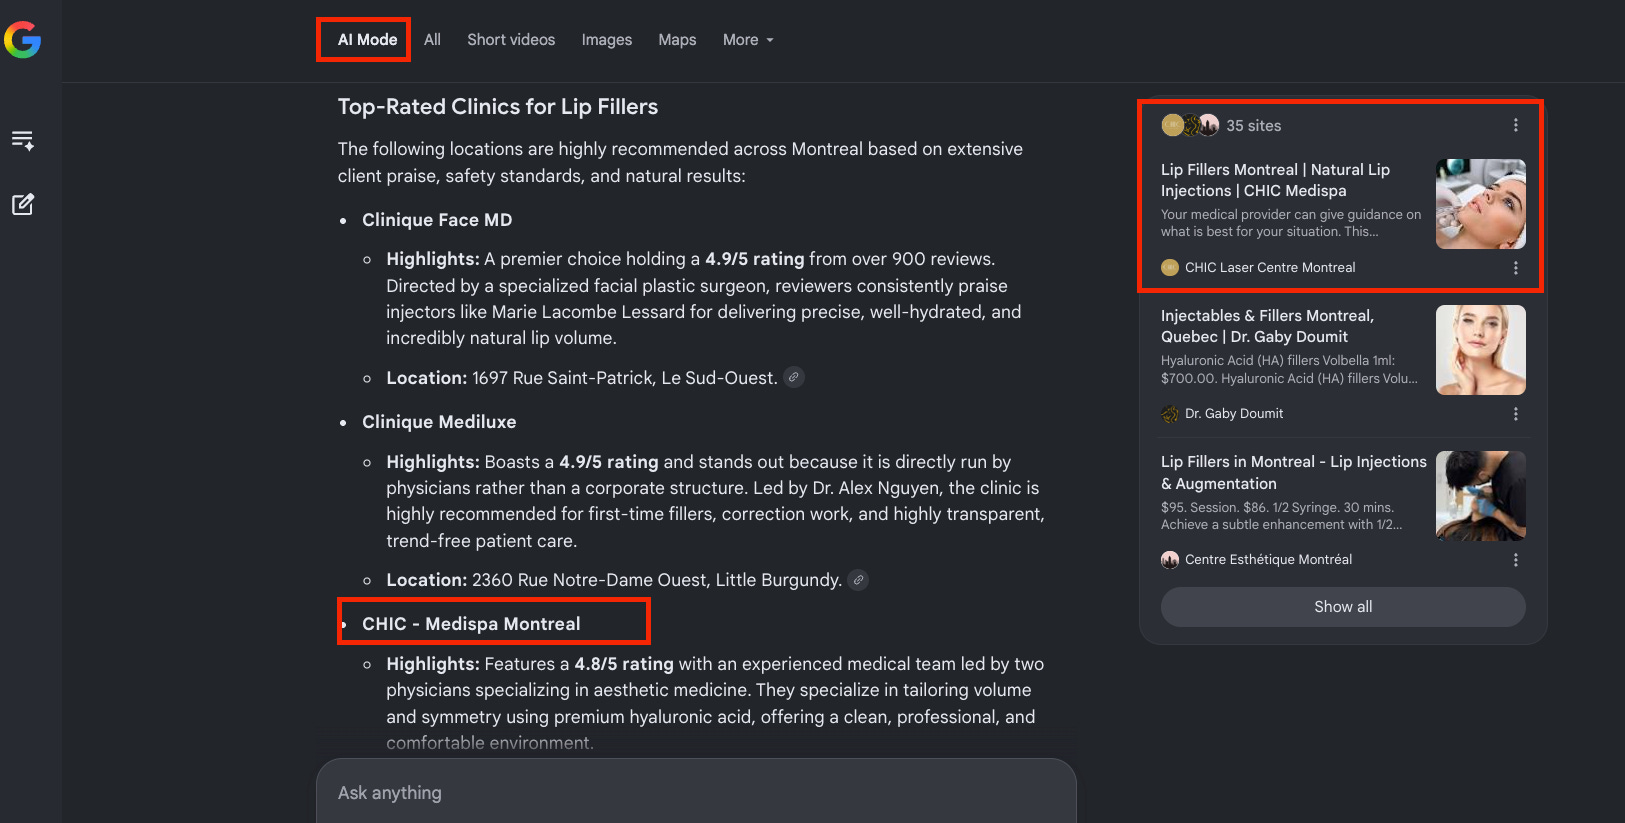Click the 4.9/5 rating text for Clinique Face MD
The image size is (1625, 823).
tap(755, 259)
